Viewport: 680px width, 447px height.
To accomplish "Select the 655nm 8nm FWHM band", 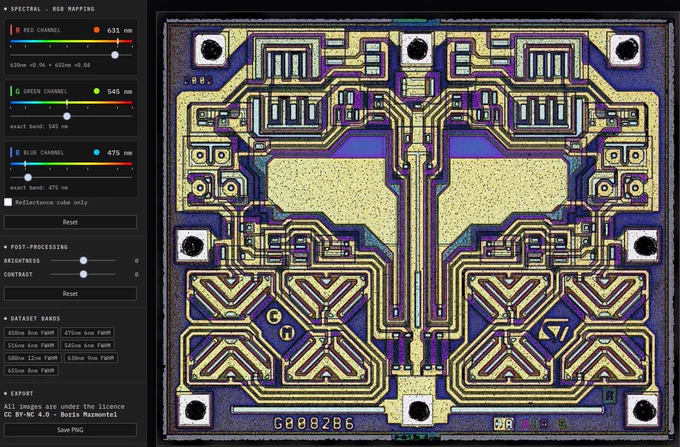I will [x=31, y=371].
